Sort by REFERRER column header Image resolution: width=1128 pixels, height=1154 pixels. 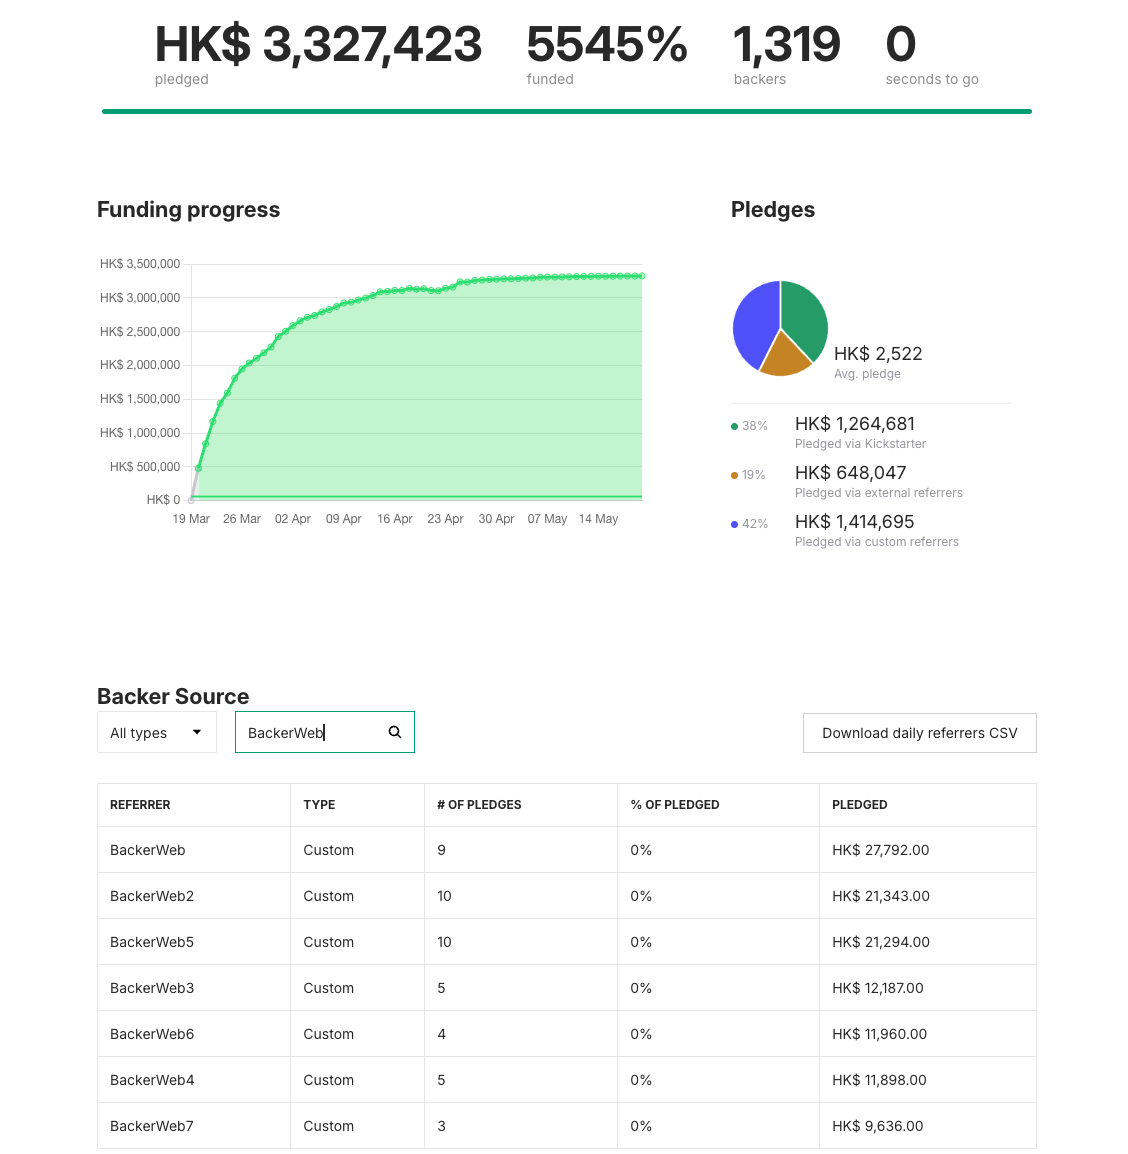tap(140, 805)
